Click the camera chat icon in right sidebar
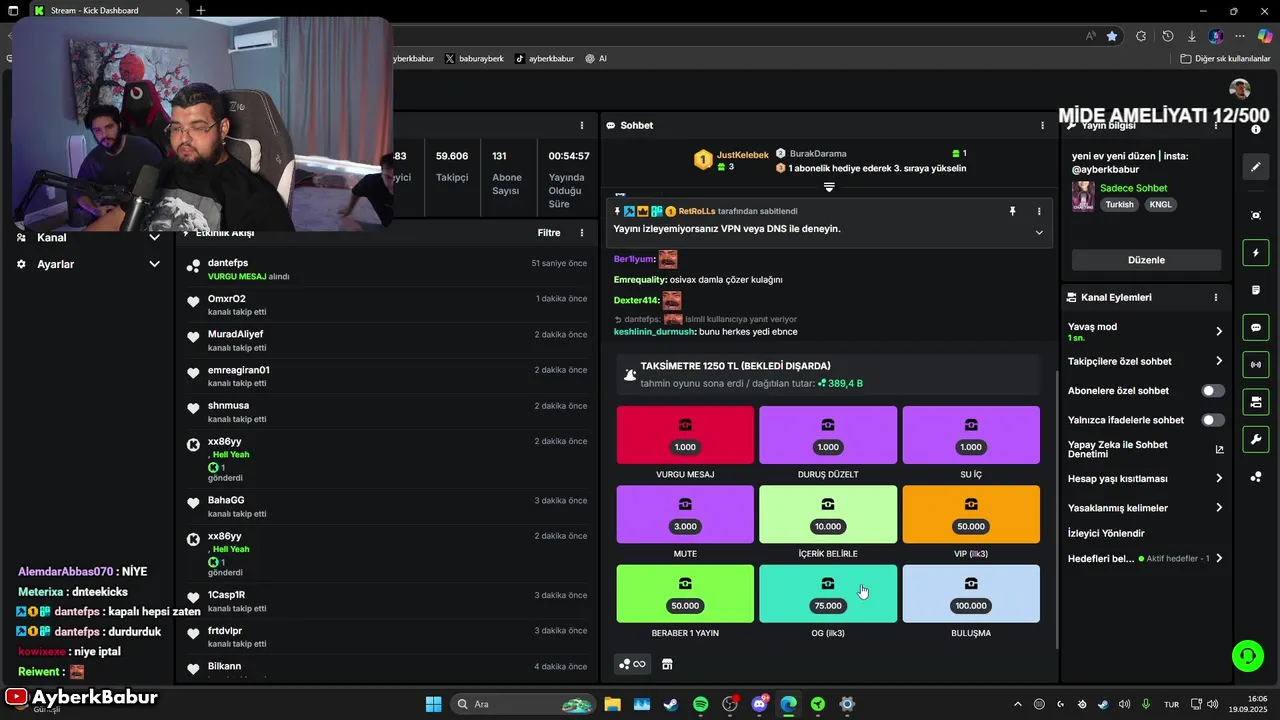This screenshot has height=720, width=1280. [x=1256, y=402]
